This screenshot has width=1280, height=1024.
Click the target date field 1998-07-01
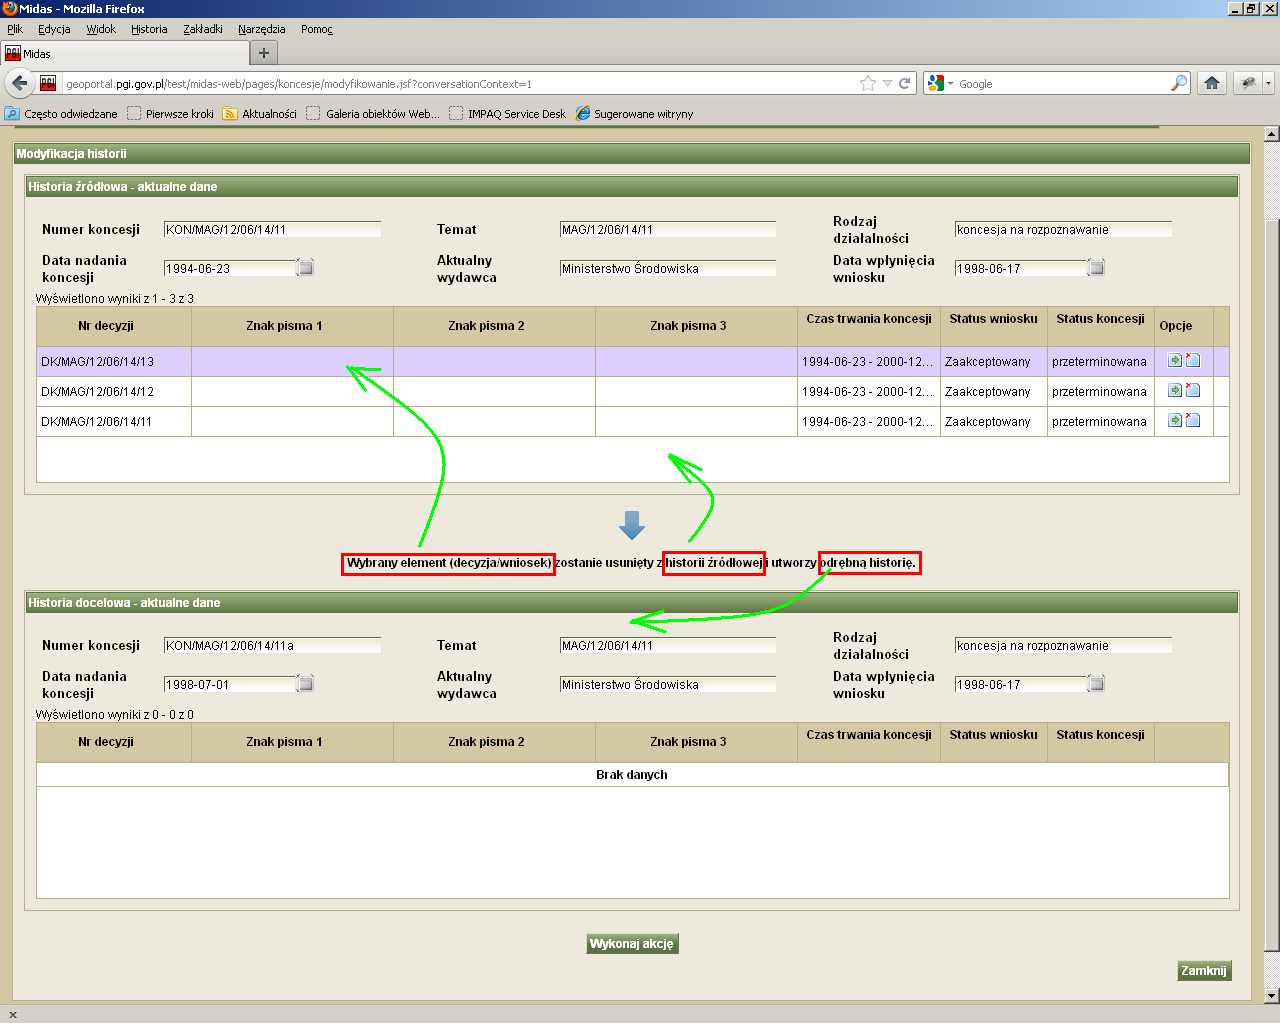pyautogui.click(x=230, y=684)
